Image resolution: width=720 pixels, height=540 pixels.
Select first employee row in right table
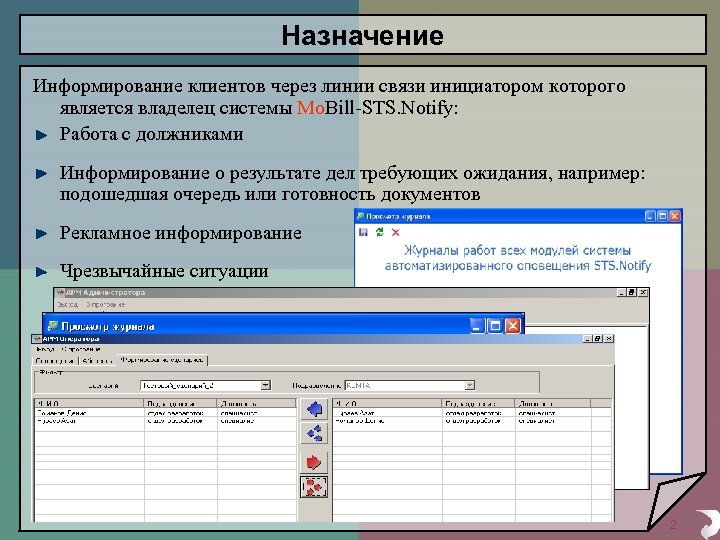(472, 413)
